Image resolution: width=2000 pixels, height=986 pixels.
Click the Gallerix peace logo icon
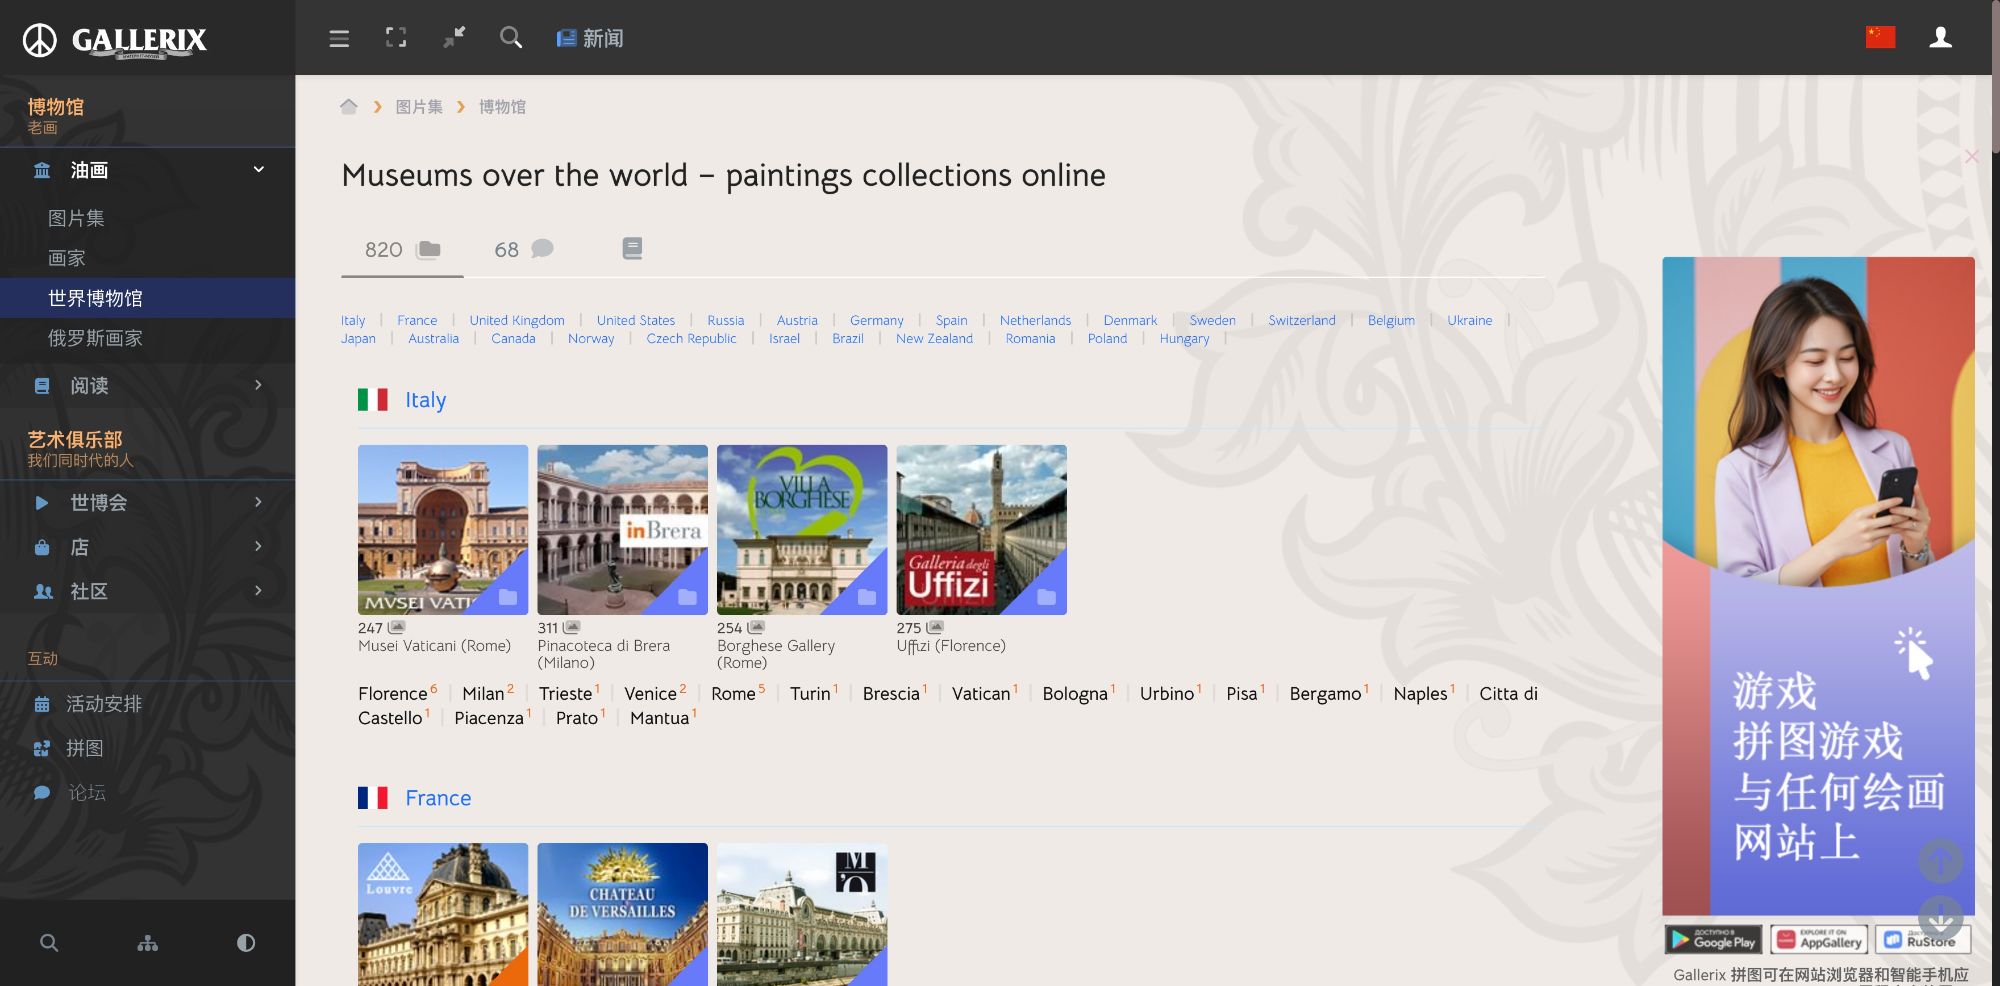click(x=40, y=40)
